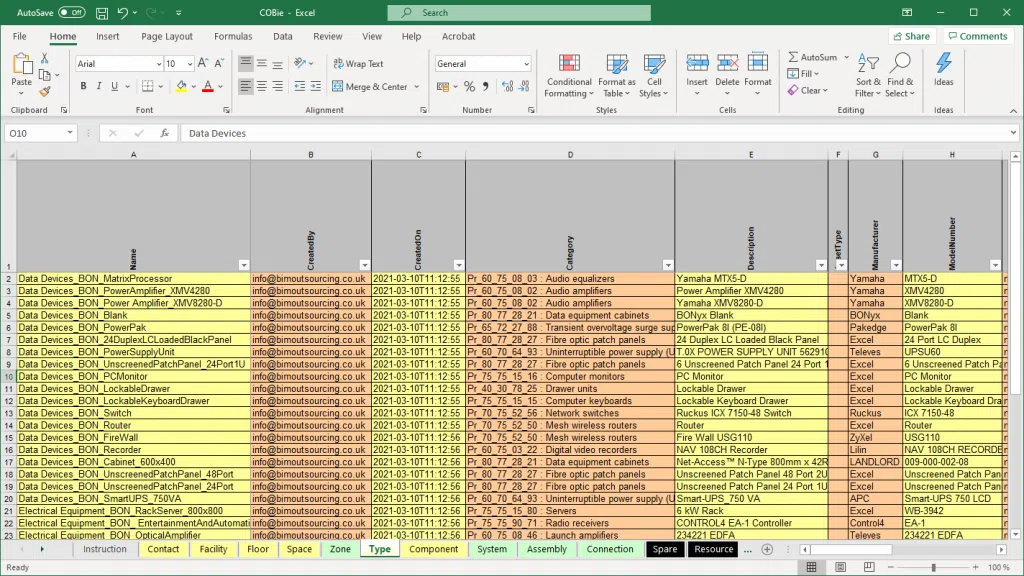Click the Save icon in title bar

102,13
